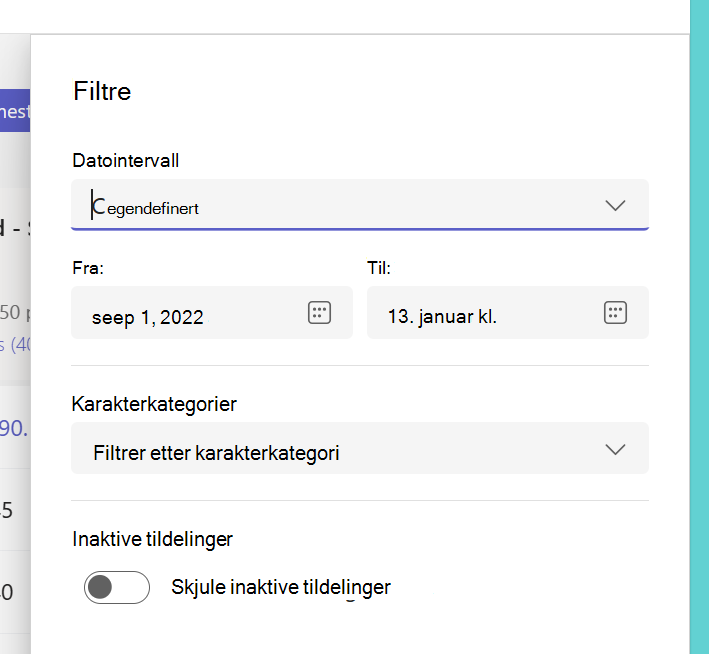Click the 'Skjule inaktive tildelinger' label text

click(281, 587)
